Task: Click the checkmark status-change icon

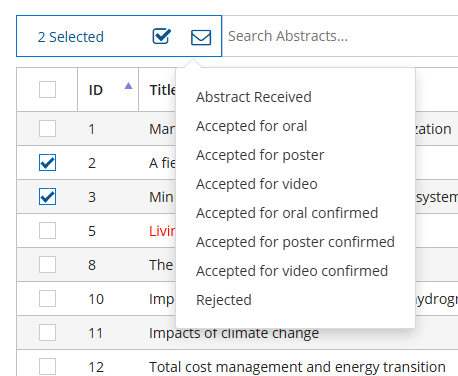Action: [x=162, y=36]
